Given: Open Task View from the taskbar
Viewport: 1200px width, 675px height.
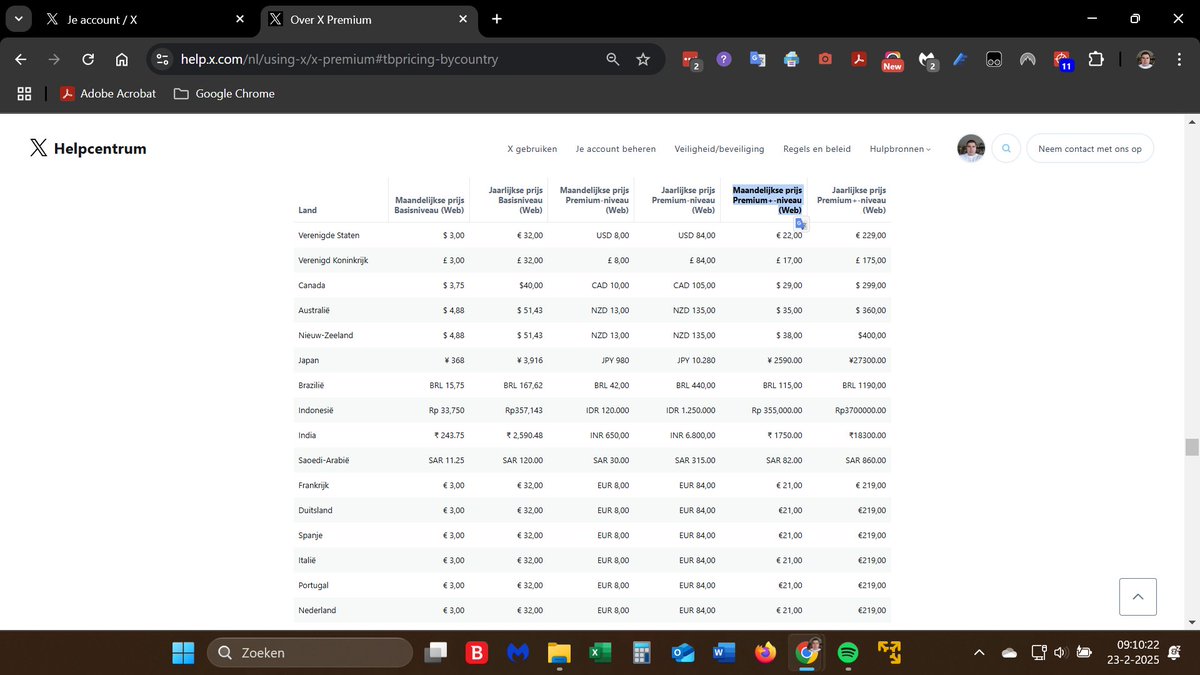Looking at the screenshot, I should tap(436, 652).
